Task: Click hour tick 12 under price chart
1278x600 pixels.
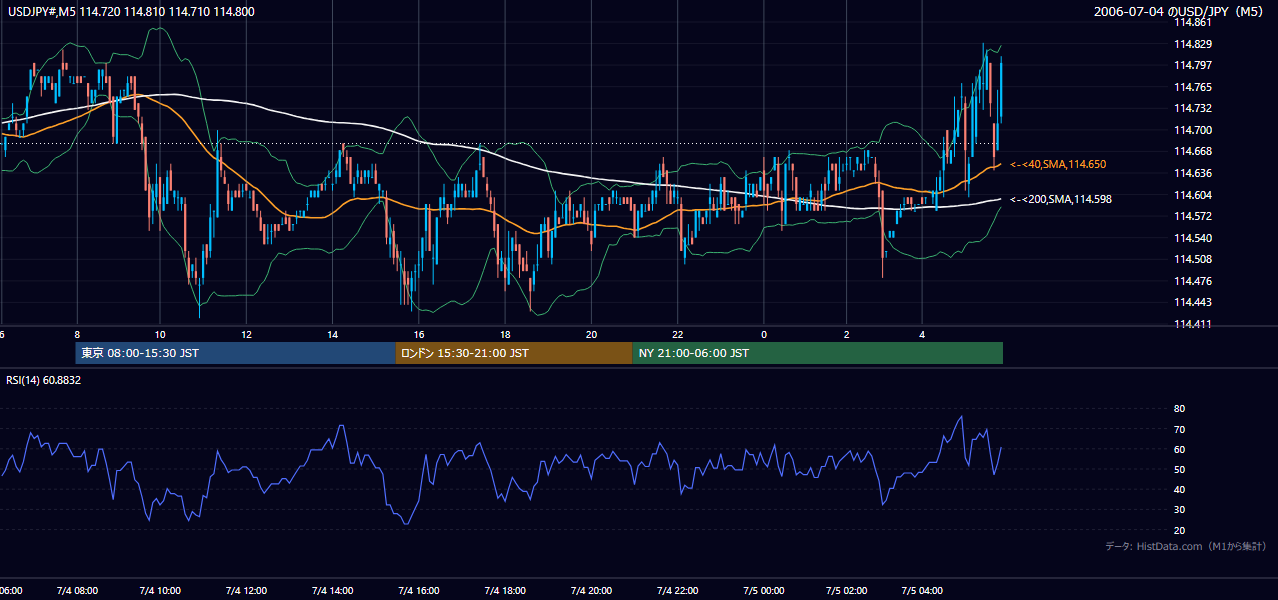Action: tap(246, 334)
